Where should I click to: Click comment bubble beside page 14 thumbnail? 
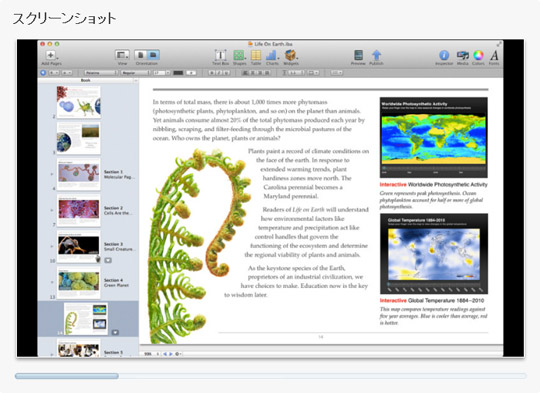tap(115, 332)
